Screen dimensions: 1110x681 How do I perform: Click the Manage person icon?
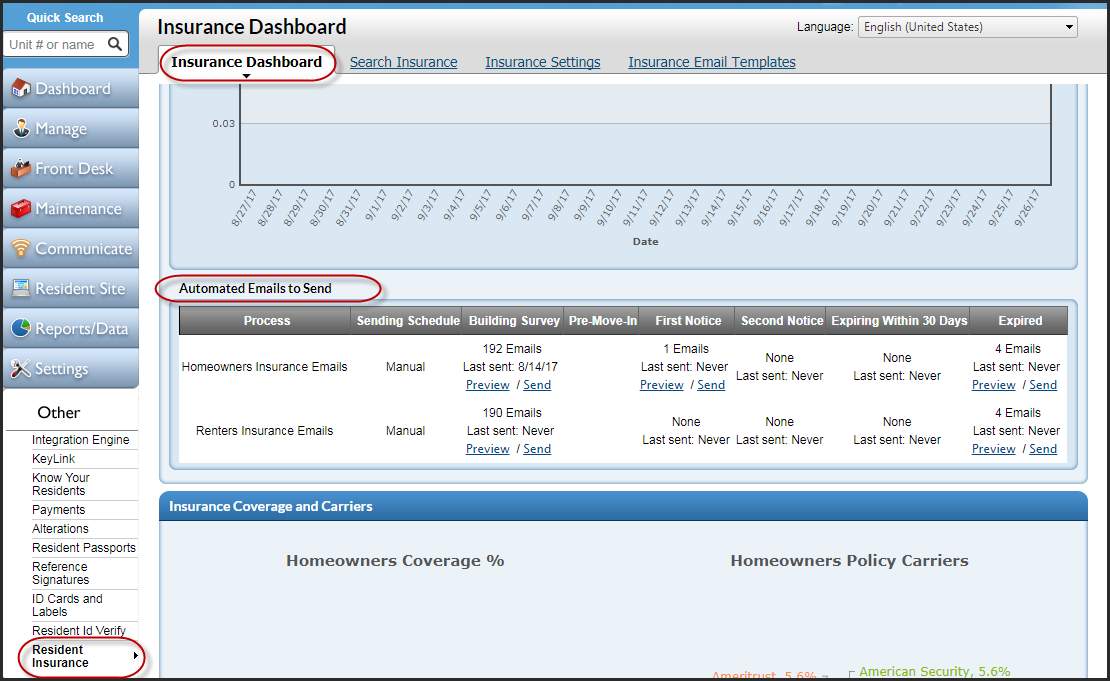click(21, 128)
